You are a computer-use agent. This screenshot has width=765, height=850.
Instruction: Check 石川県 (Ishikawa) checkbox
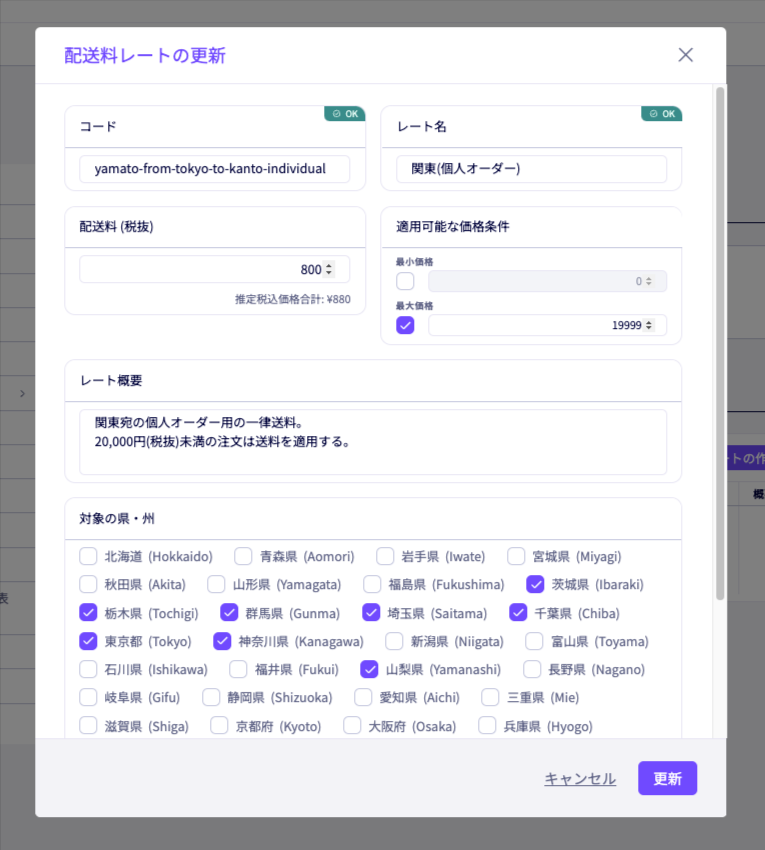pyautogui.click(x=88, y=669)
